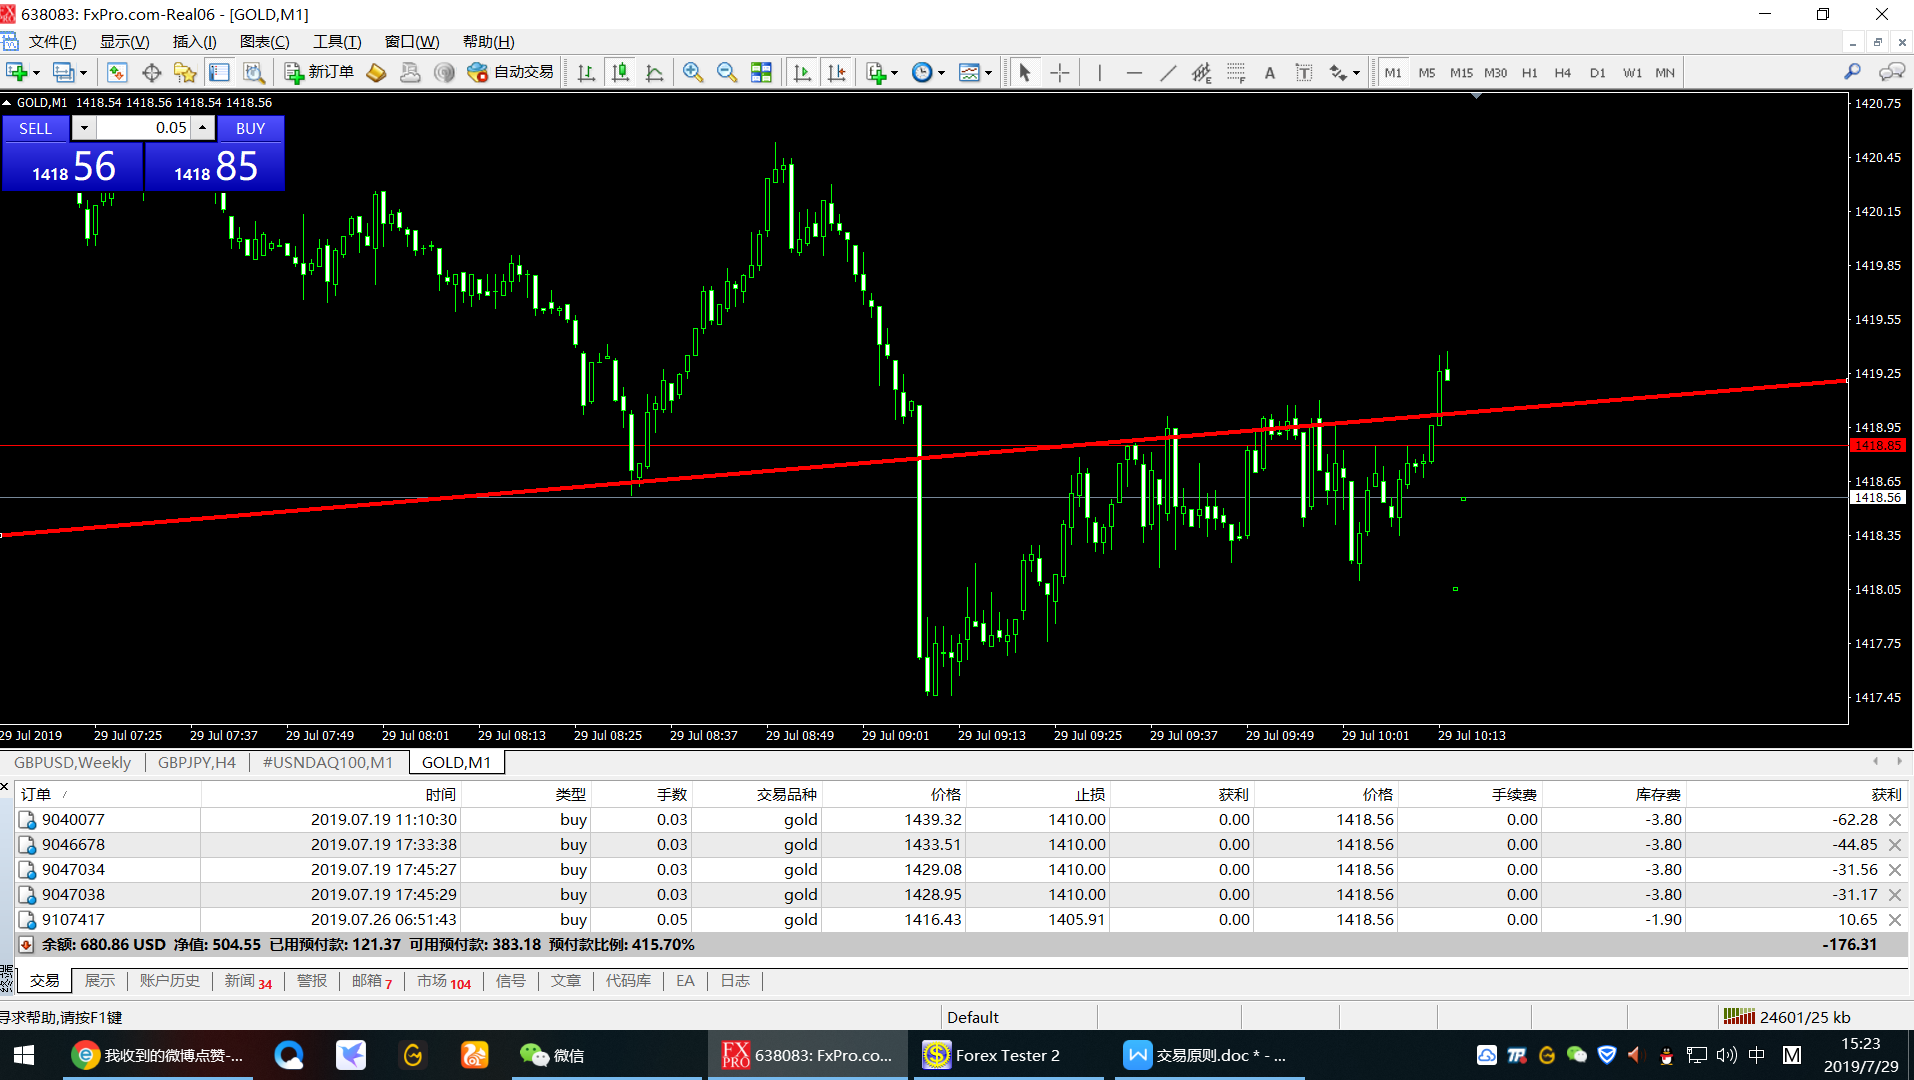Tile chart windows with the grid icon
This screenshot has width=1914, height=1080.
(x=761, y=72)
